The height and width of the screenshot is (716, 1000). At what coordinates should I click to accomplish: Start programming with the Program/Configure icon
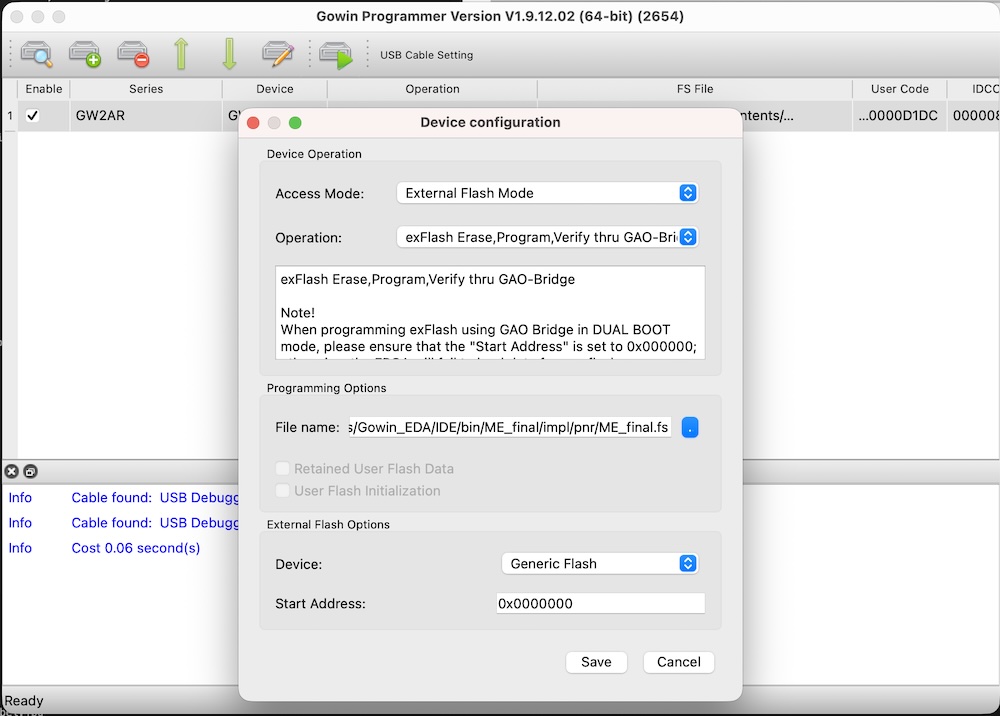pos(336,54)
